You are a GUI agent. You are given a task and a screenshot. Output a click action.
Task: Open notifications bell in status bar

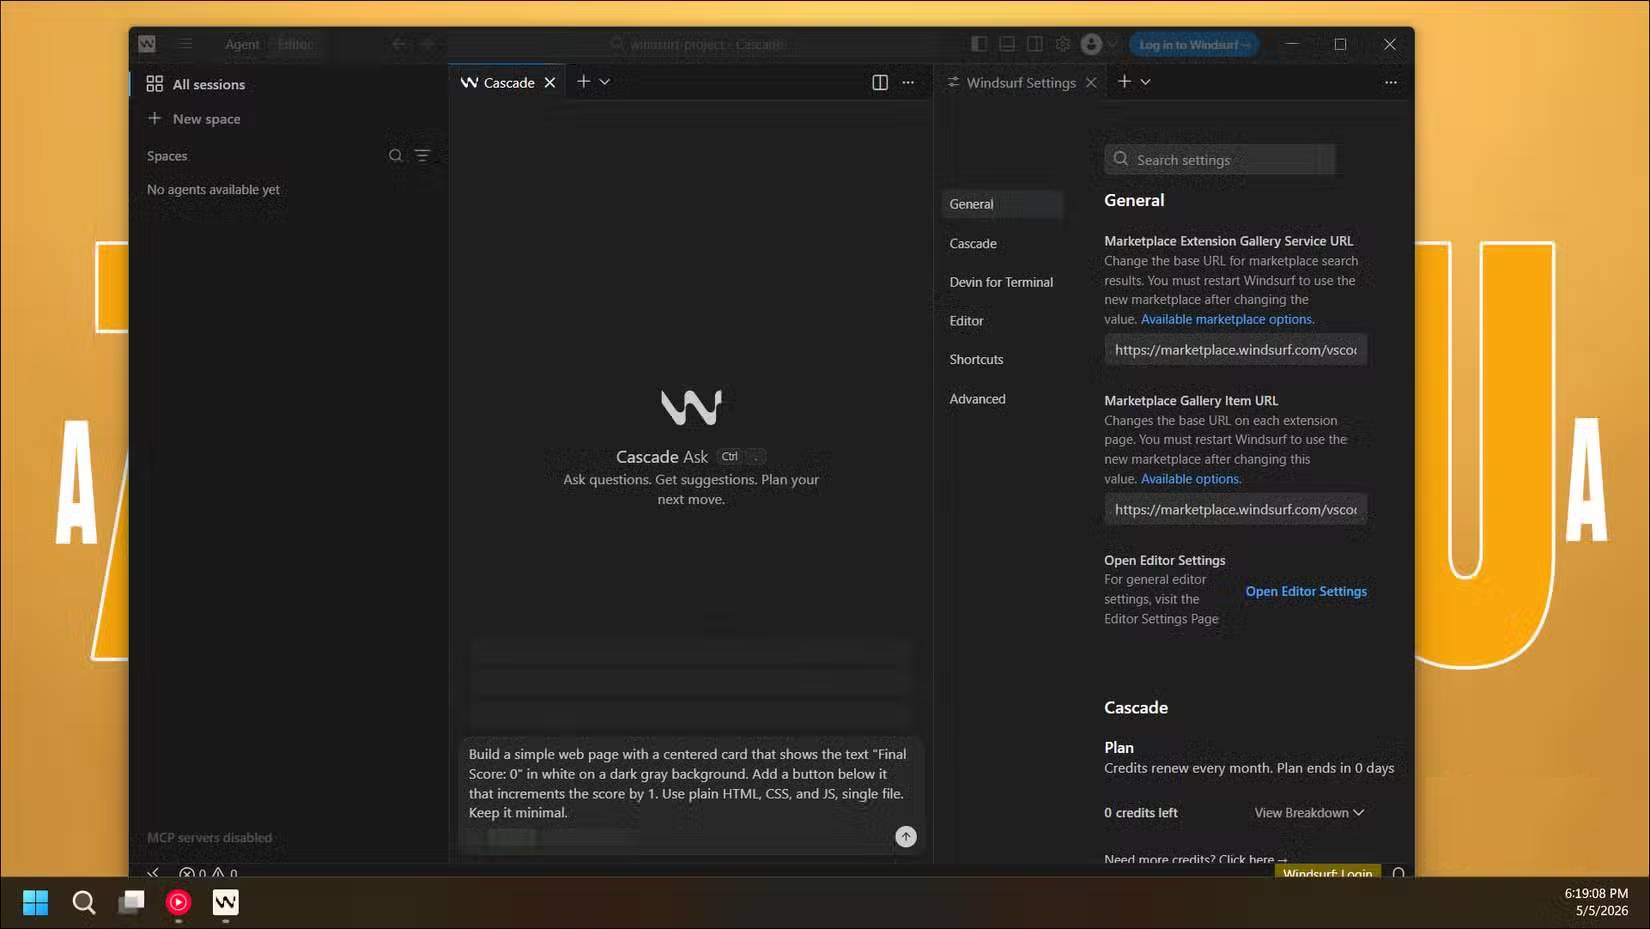(x=1398, y=873)
